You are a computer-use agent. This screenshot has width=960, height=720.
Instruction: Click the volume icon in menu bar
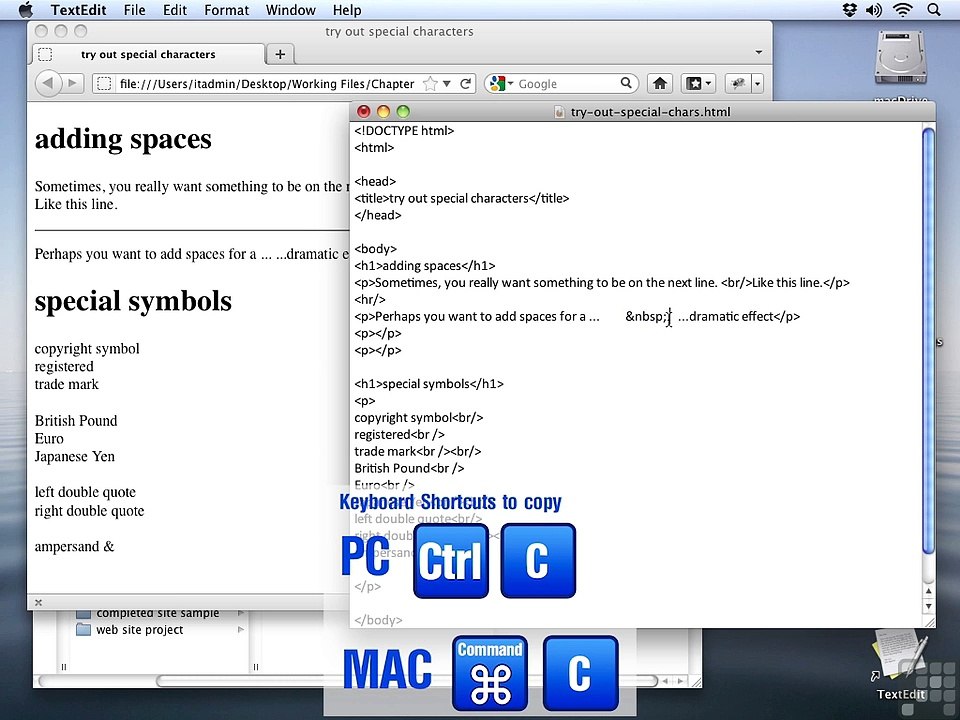click(874, 10)
